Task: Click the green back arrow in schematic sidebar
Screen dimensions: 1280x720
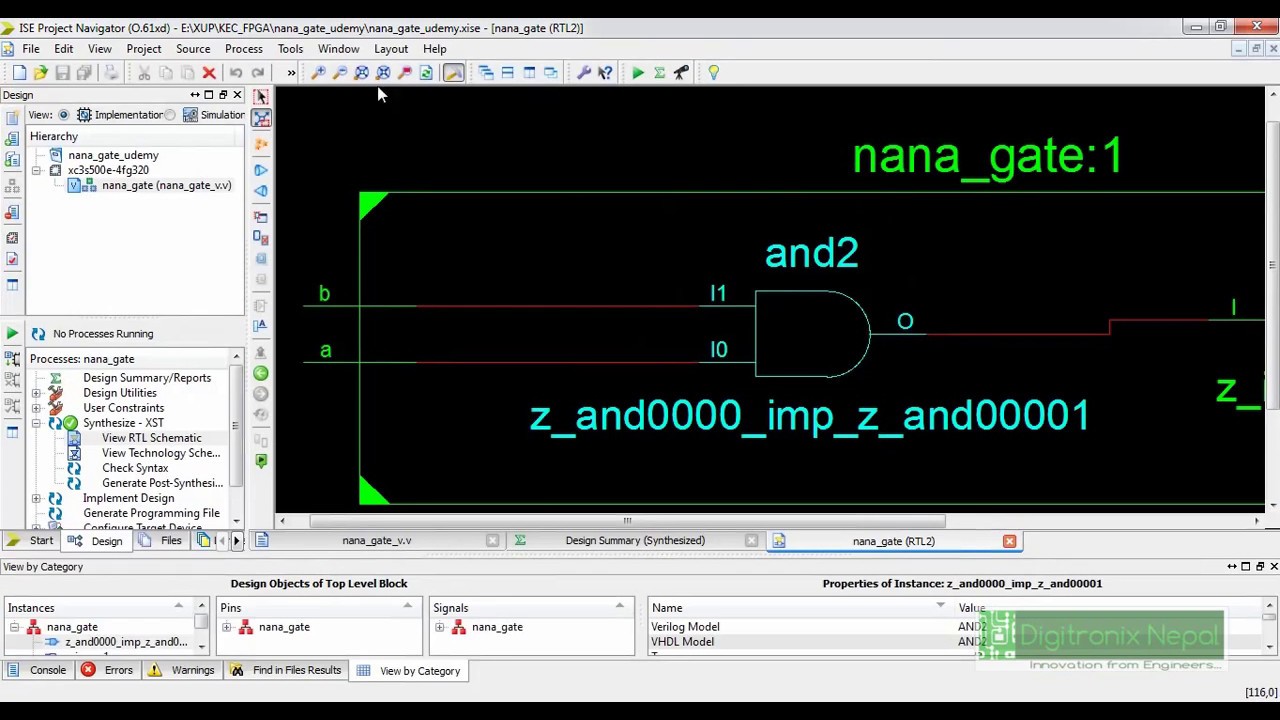Action: 261,373
